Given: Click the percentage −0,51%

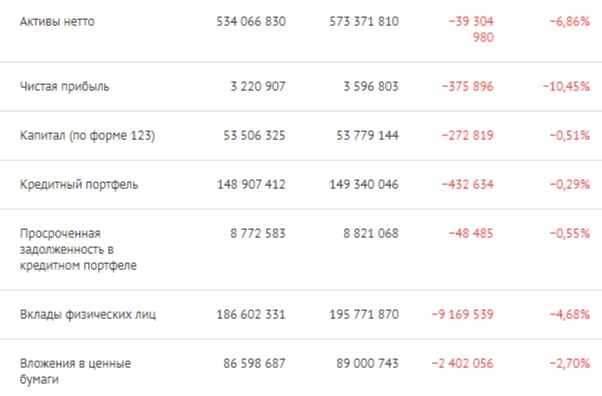Looking at the screenshot, I should 569,136.
